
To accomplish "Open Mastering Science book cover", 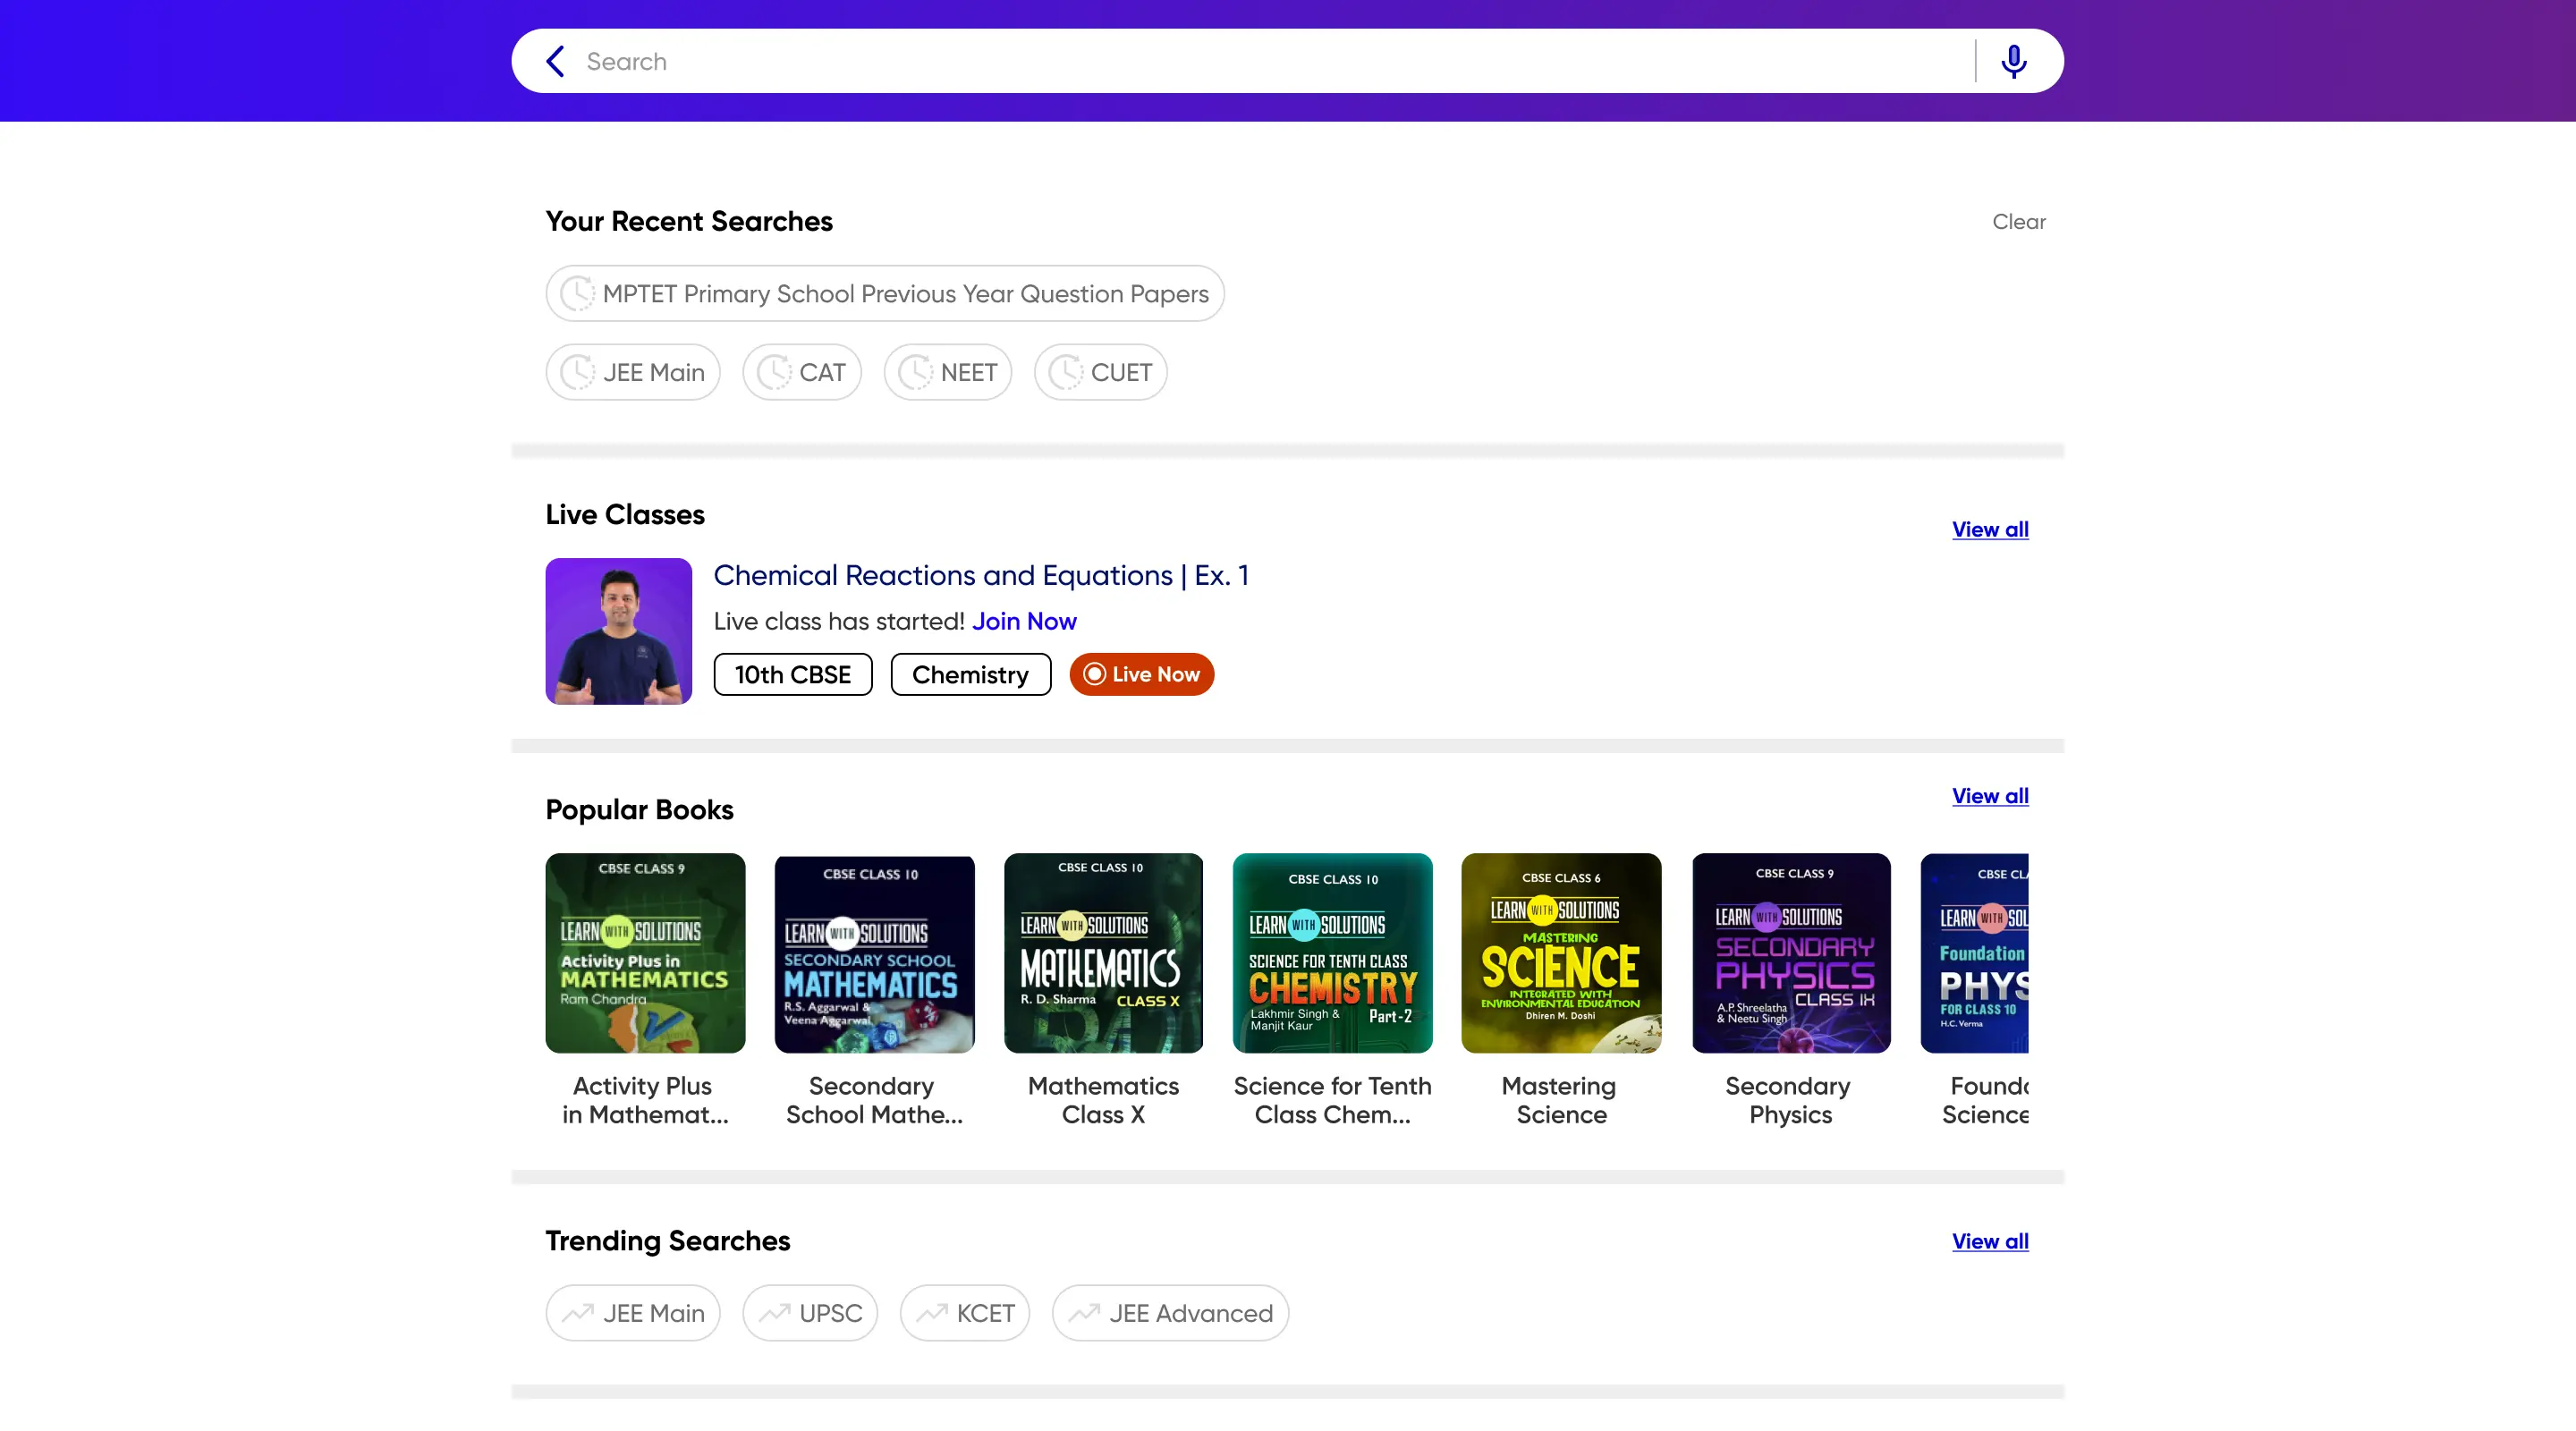I will click(x=1561, y=952).
